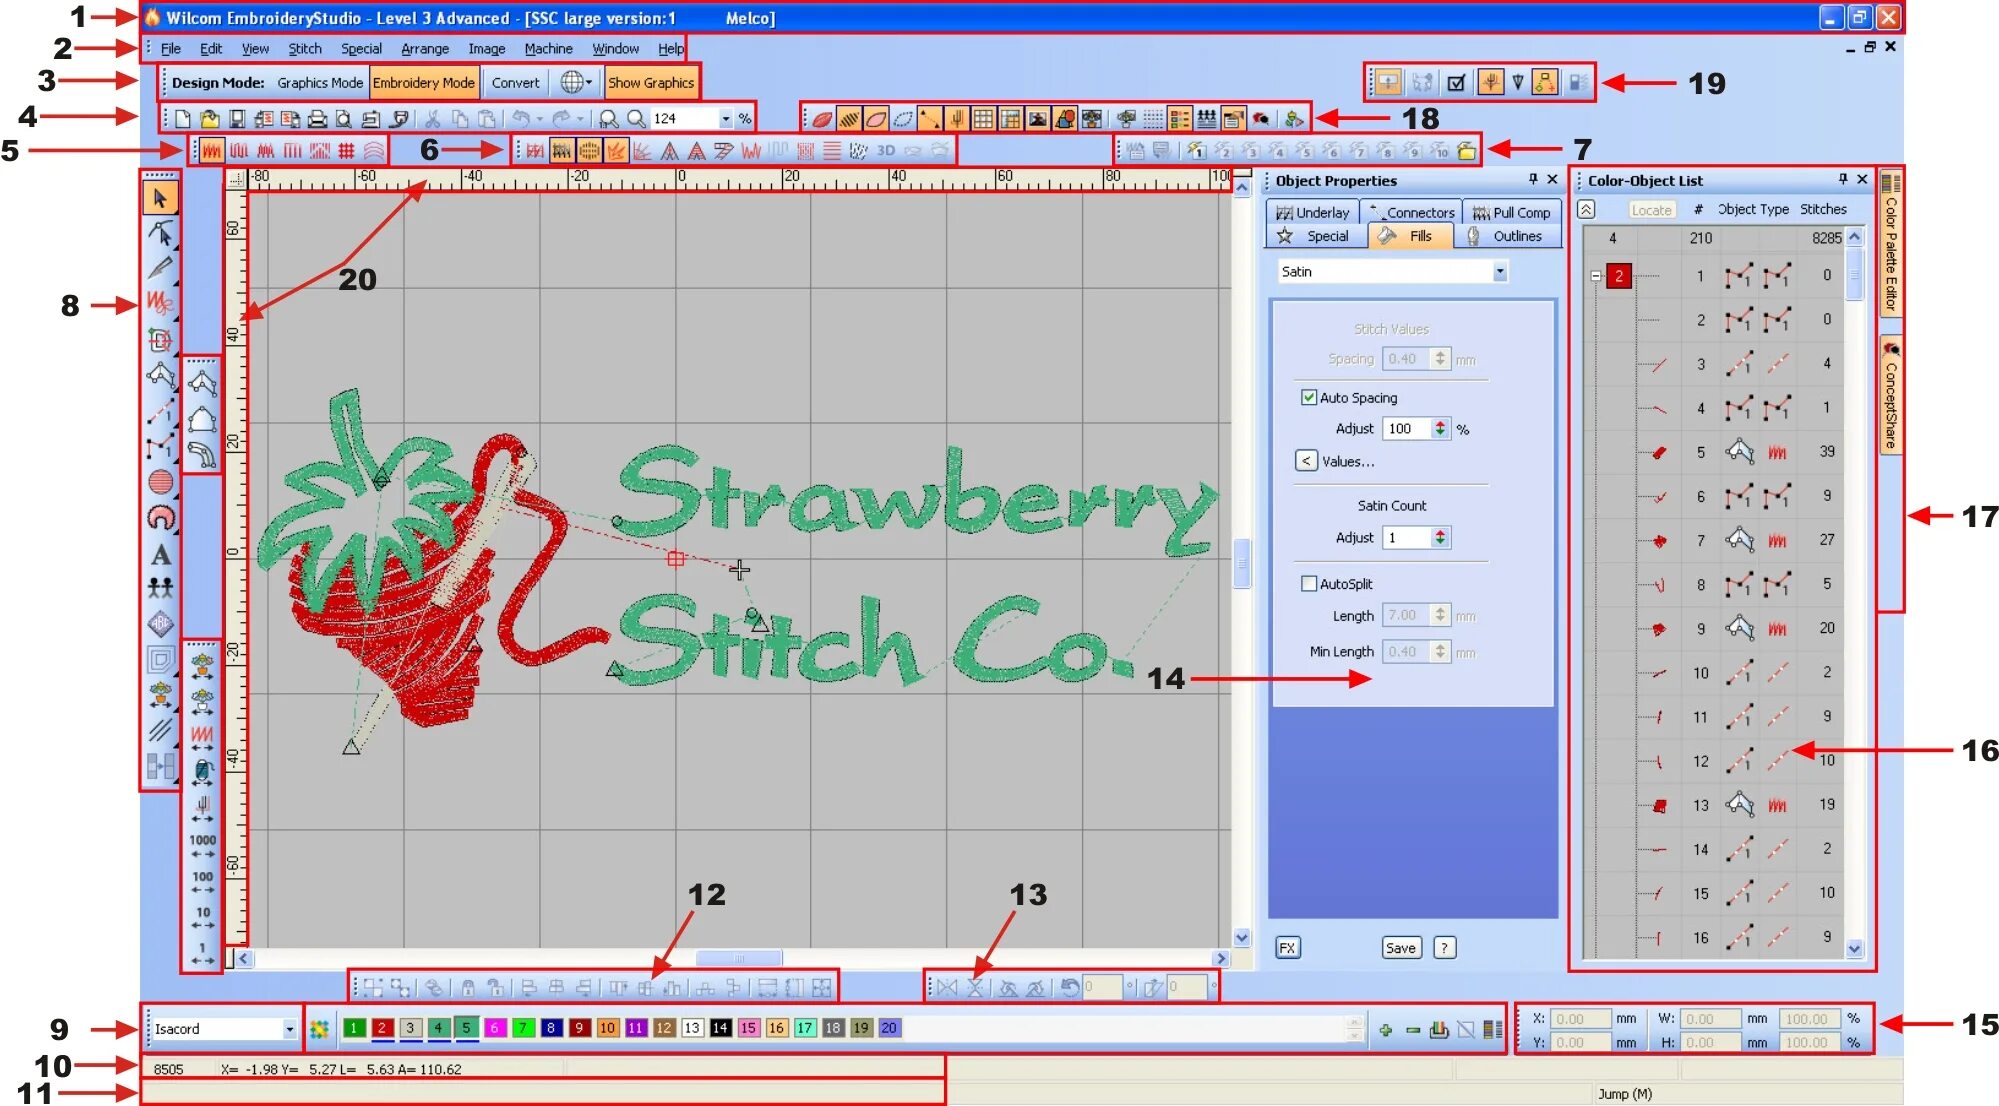
Task: Switch to Graphics Mode
Action: click(x=320, y=83)
